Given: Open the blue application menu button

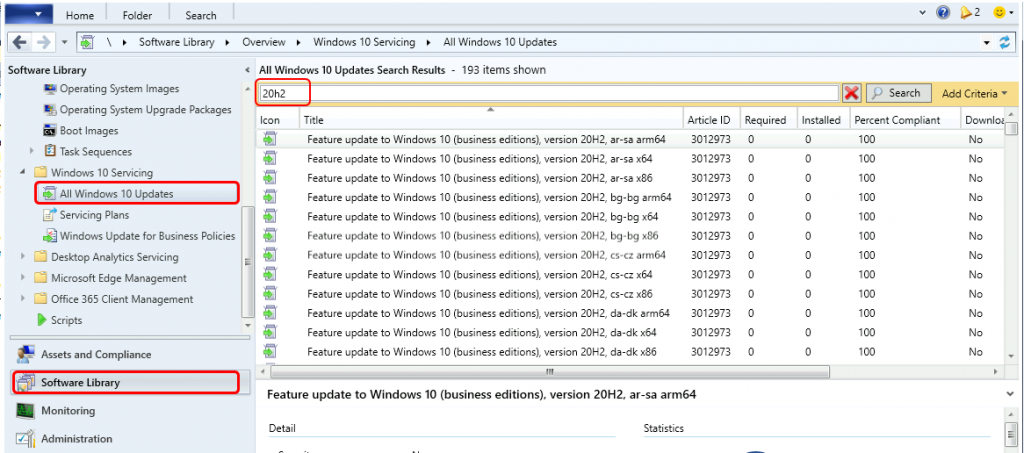Looking at the screenshot, I should [x=28, y=13].
